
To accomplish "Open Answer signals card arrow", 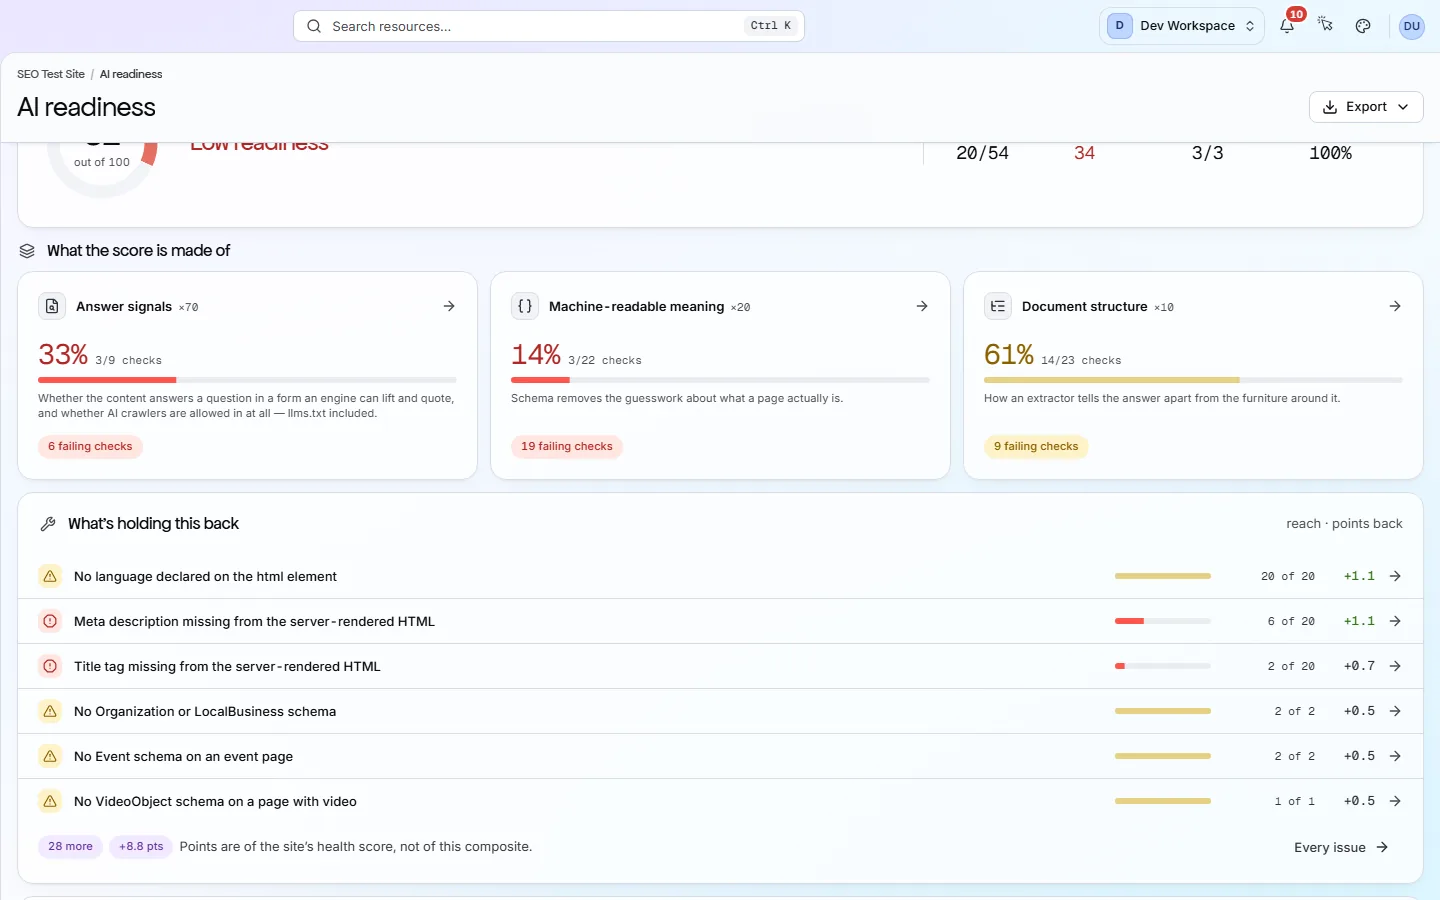I will point(449,306).
